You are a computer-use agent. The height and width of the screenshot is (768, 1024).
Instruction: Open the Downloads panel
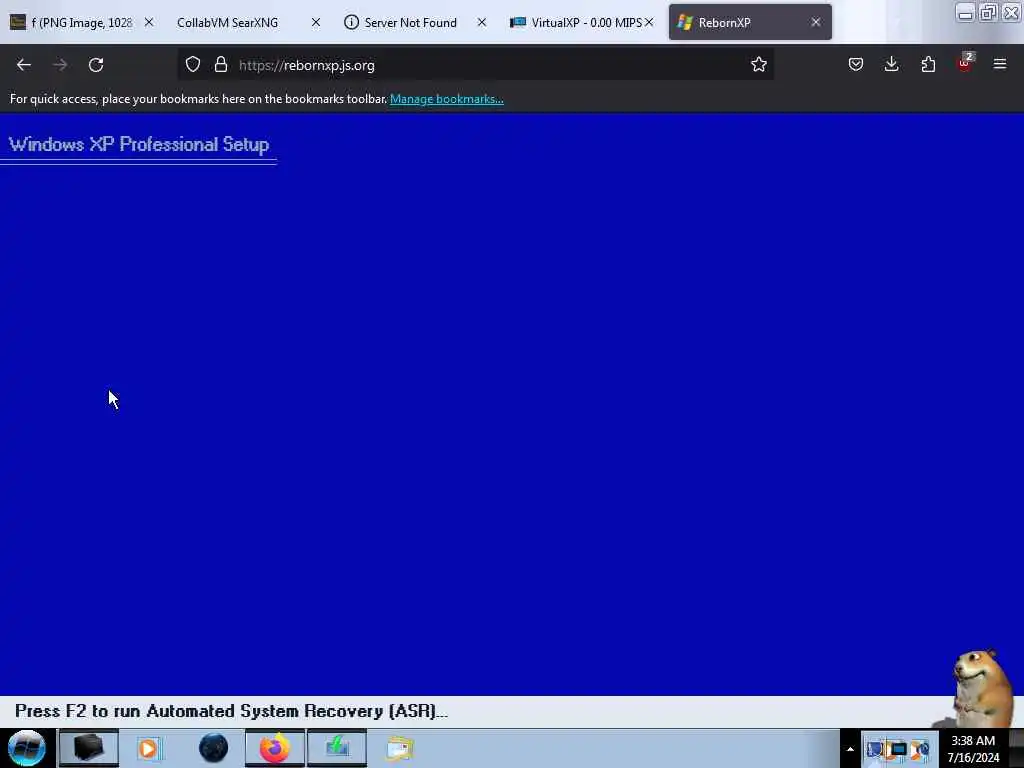(891, 64)
